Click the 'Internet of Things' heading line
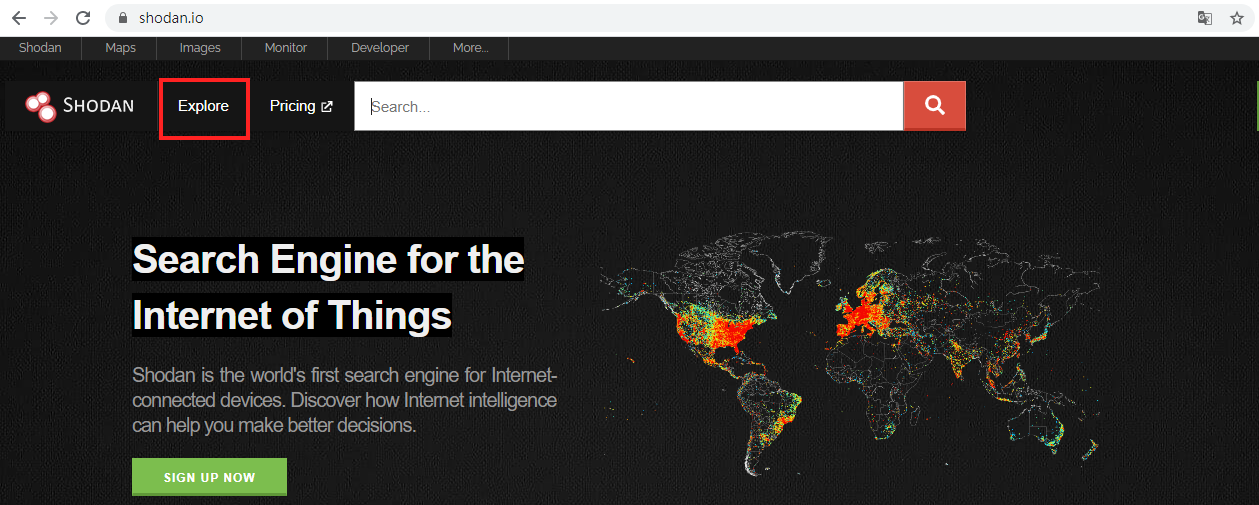 tap(292, 315)
